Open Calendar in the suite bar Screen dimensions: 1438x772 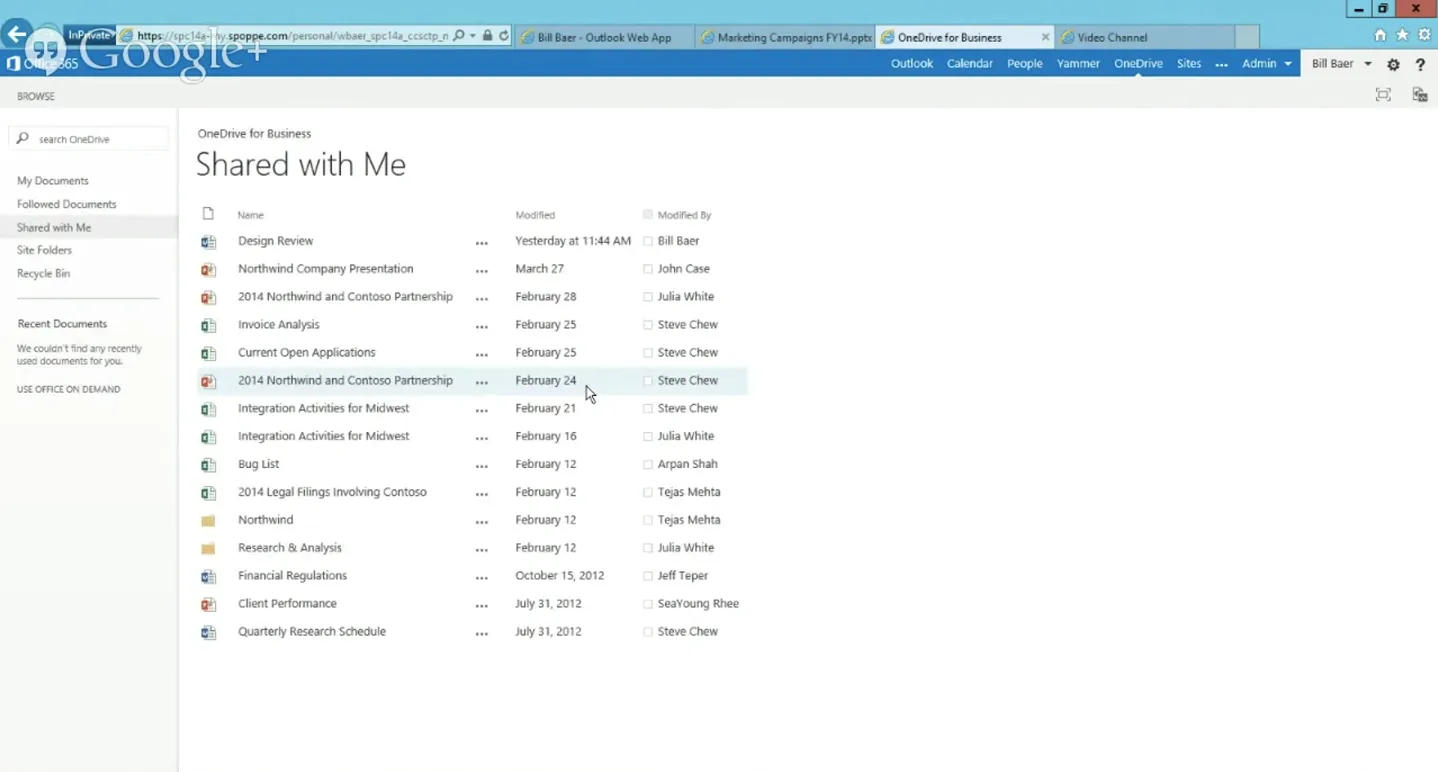[x=970, y=63]
